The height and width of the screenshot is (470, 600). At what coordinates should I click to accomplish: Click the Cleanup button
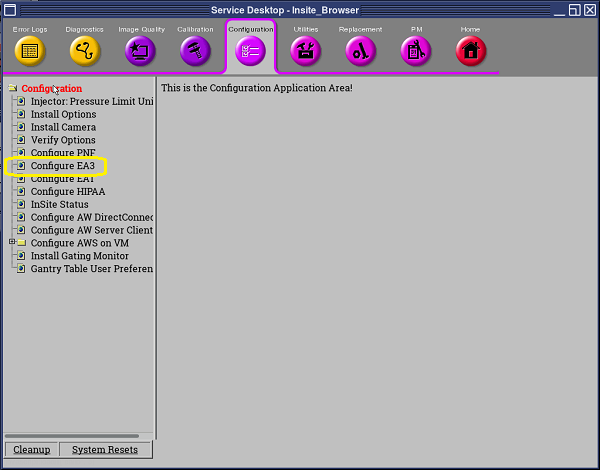click(31, 450)
